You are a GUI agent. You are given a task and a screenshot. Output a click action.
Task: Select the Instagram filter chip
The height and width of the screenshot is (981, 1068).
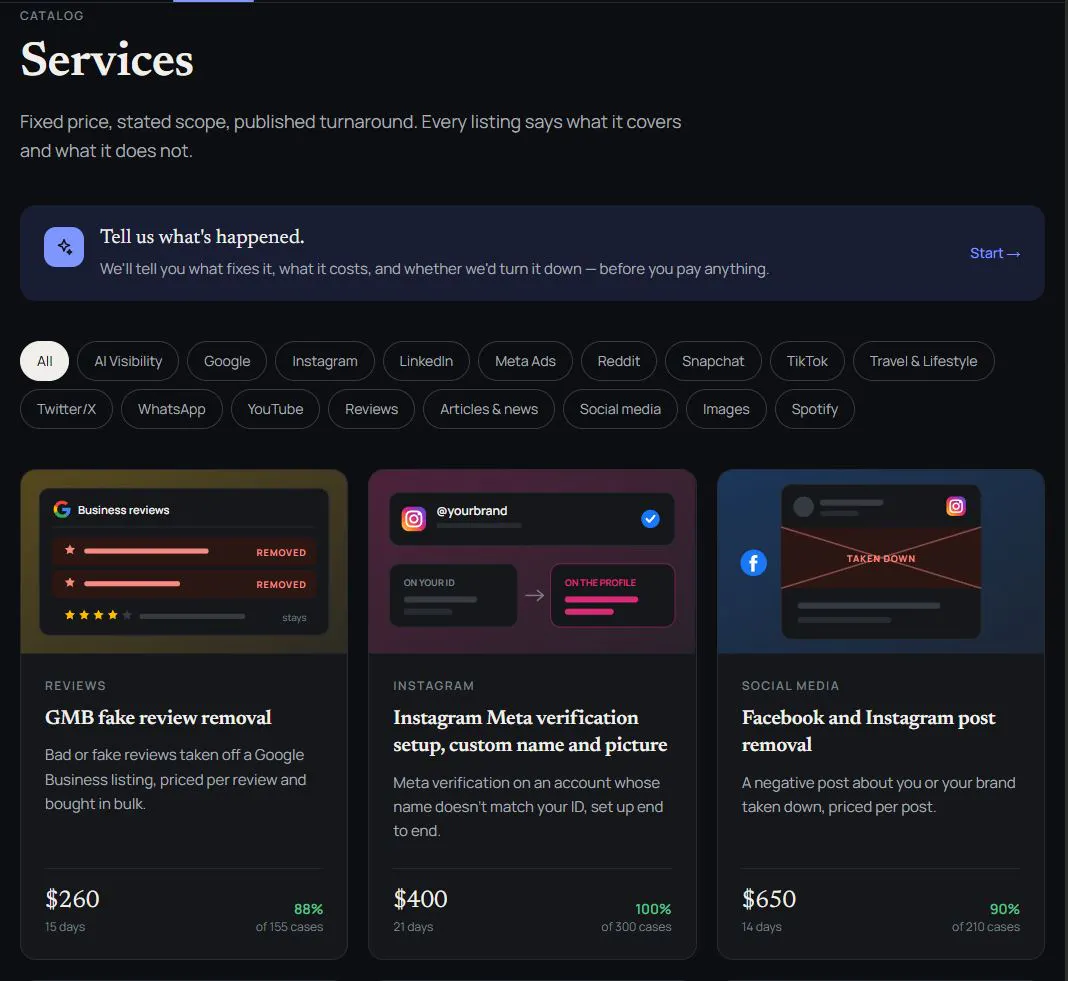pyautogui.click(x=325, y=361)
